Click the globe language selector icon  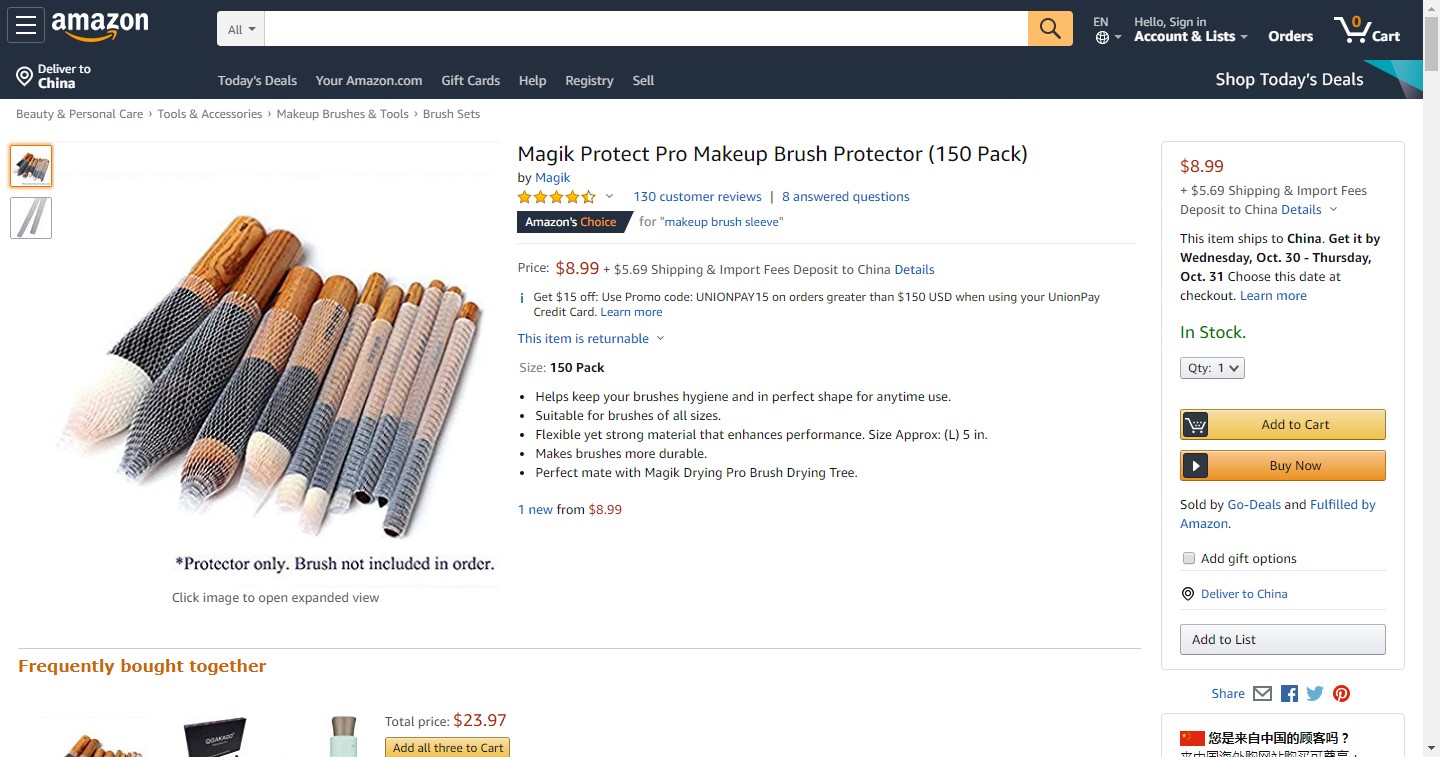1102,38
